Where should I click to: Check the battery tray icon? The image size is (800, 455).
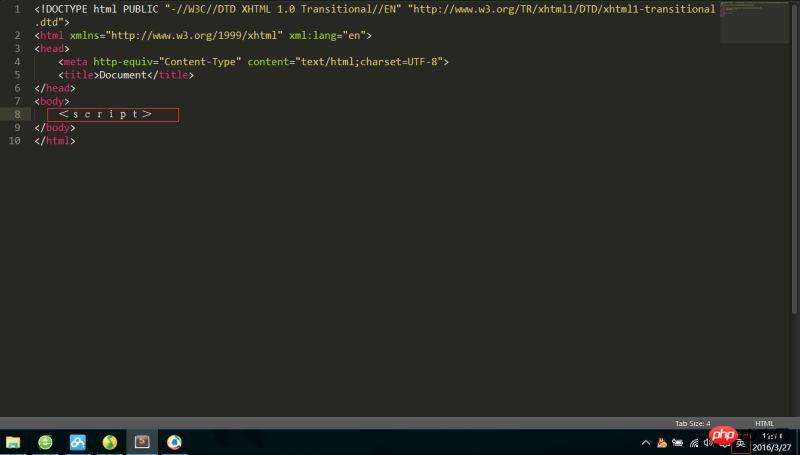pyautogui.click(x=678, y=443)
